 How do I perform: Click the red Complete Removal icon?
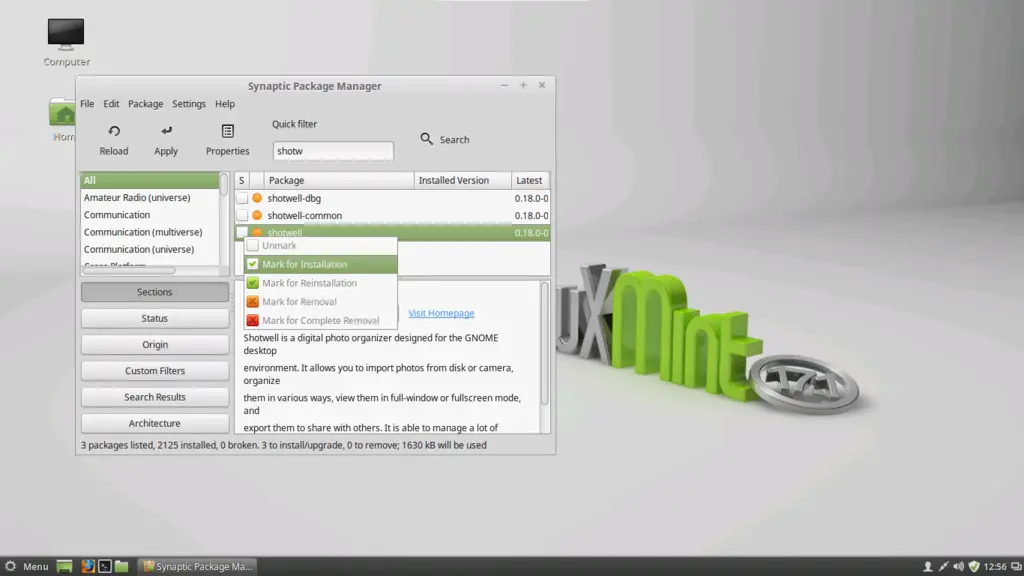(253, 321)
